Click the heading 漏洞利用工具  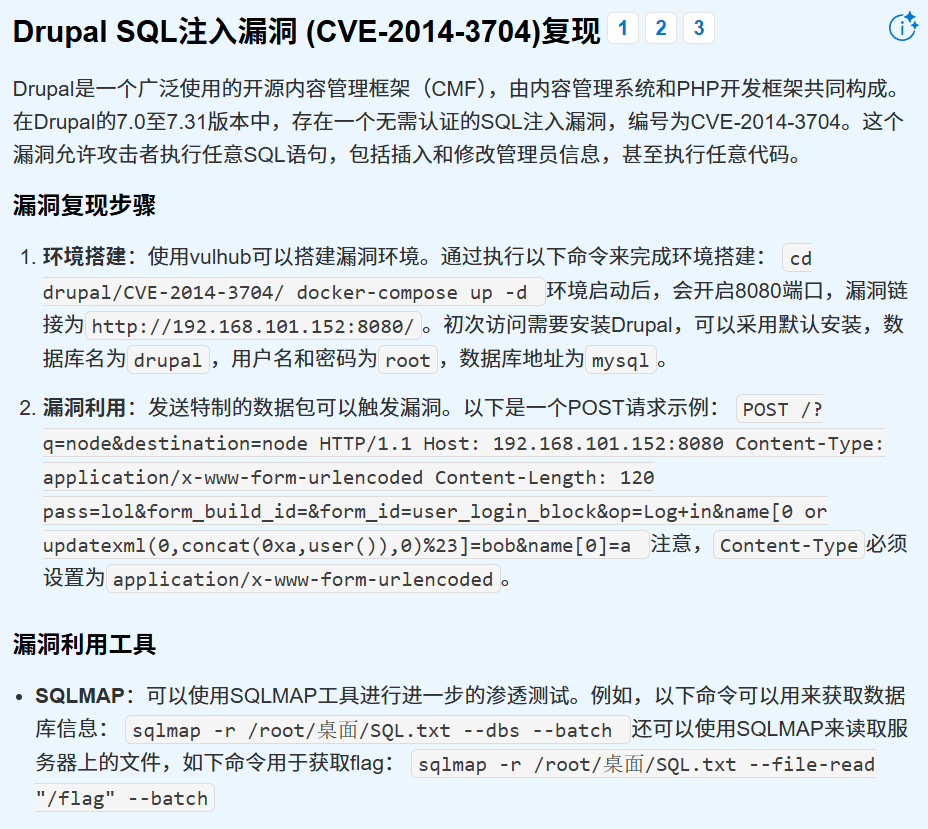(84, 644)
